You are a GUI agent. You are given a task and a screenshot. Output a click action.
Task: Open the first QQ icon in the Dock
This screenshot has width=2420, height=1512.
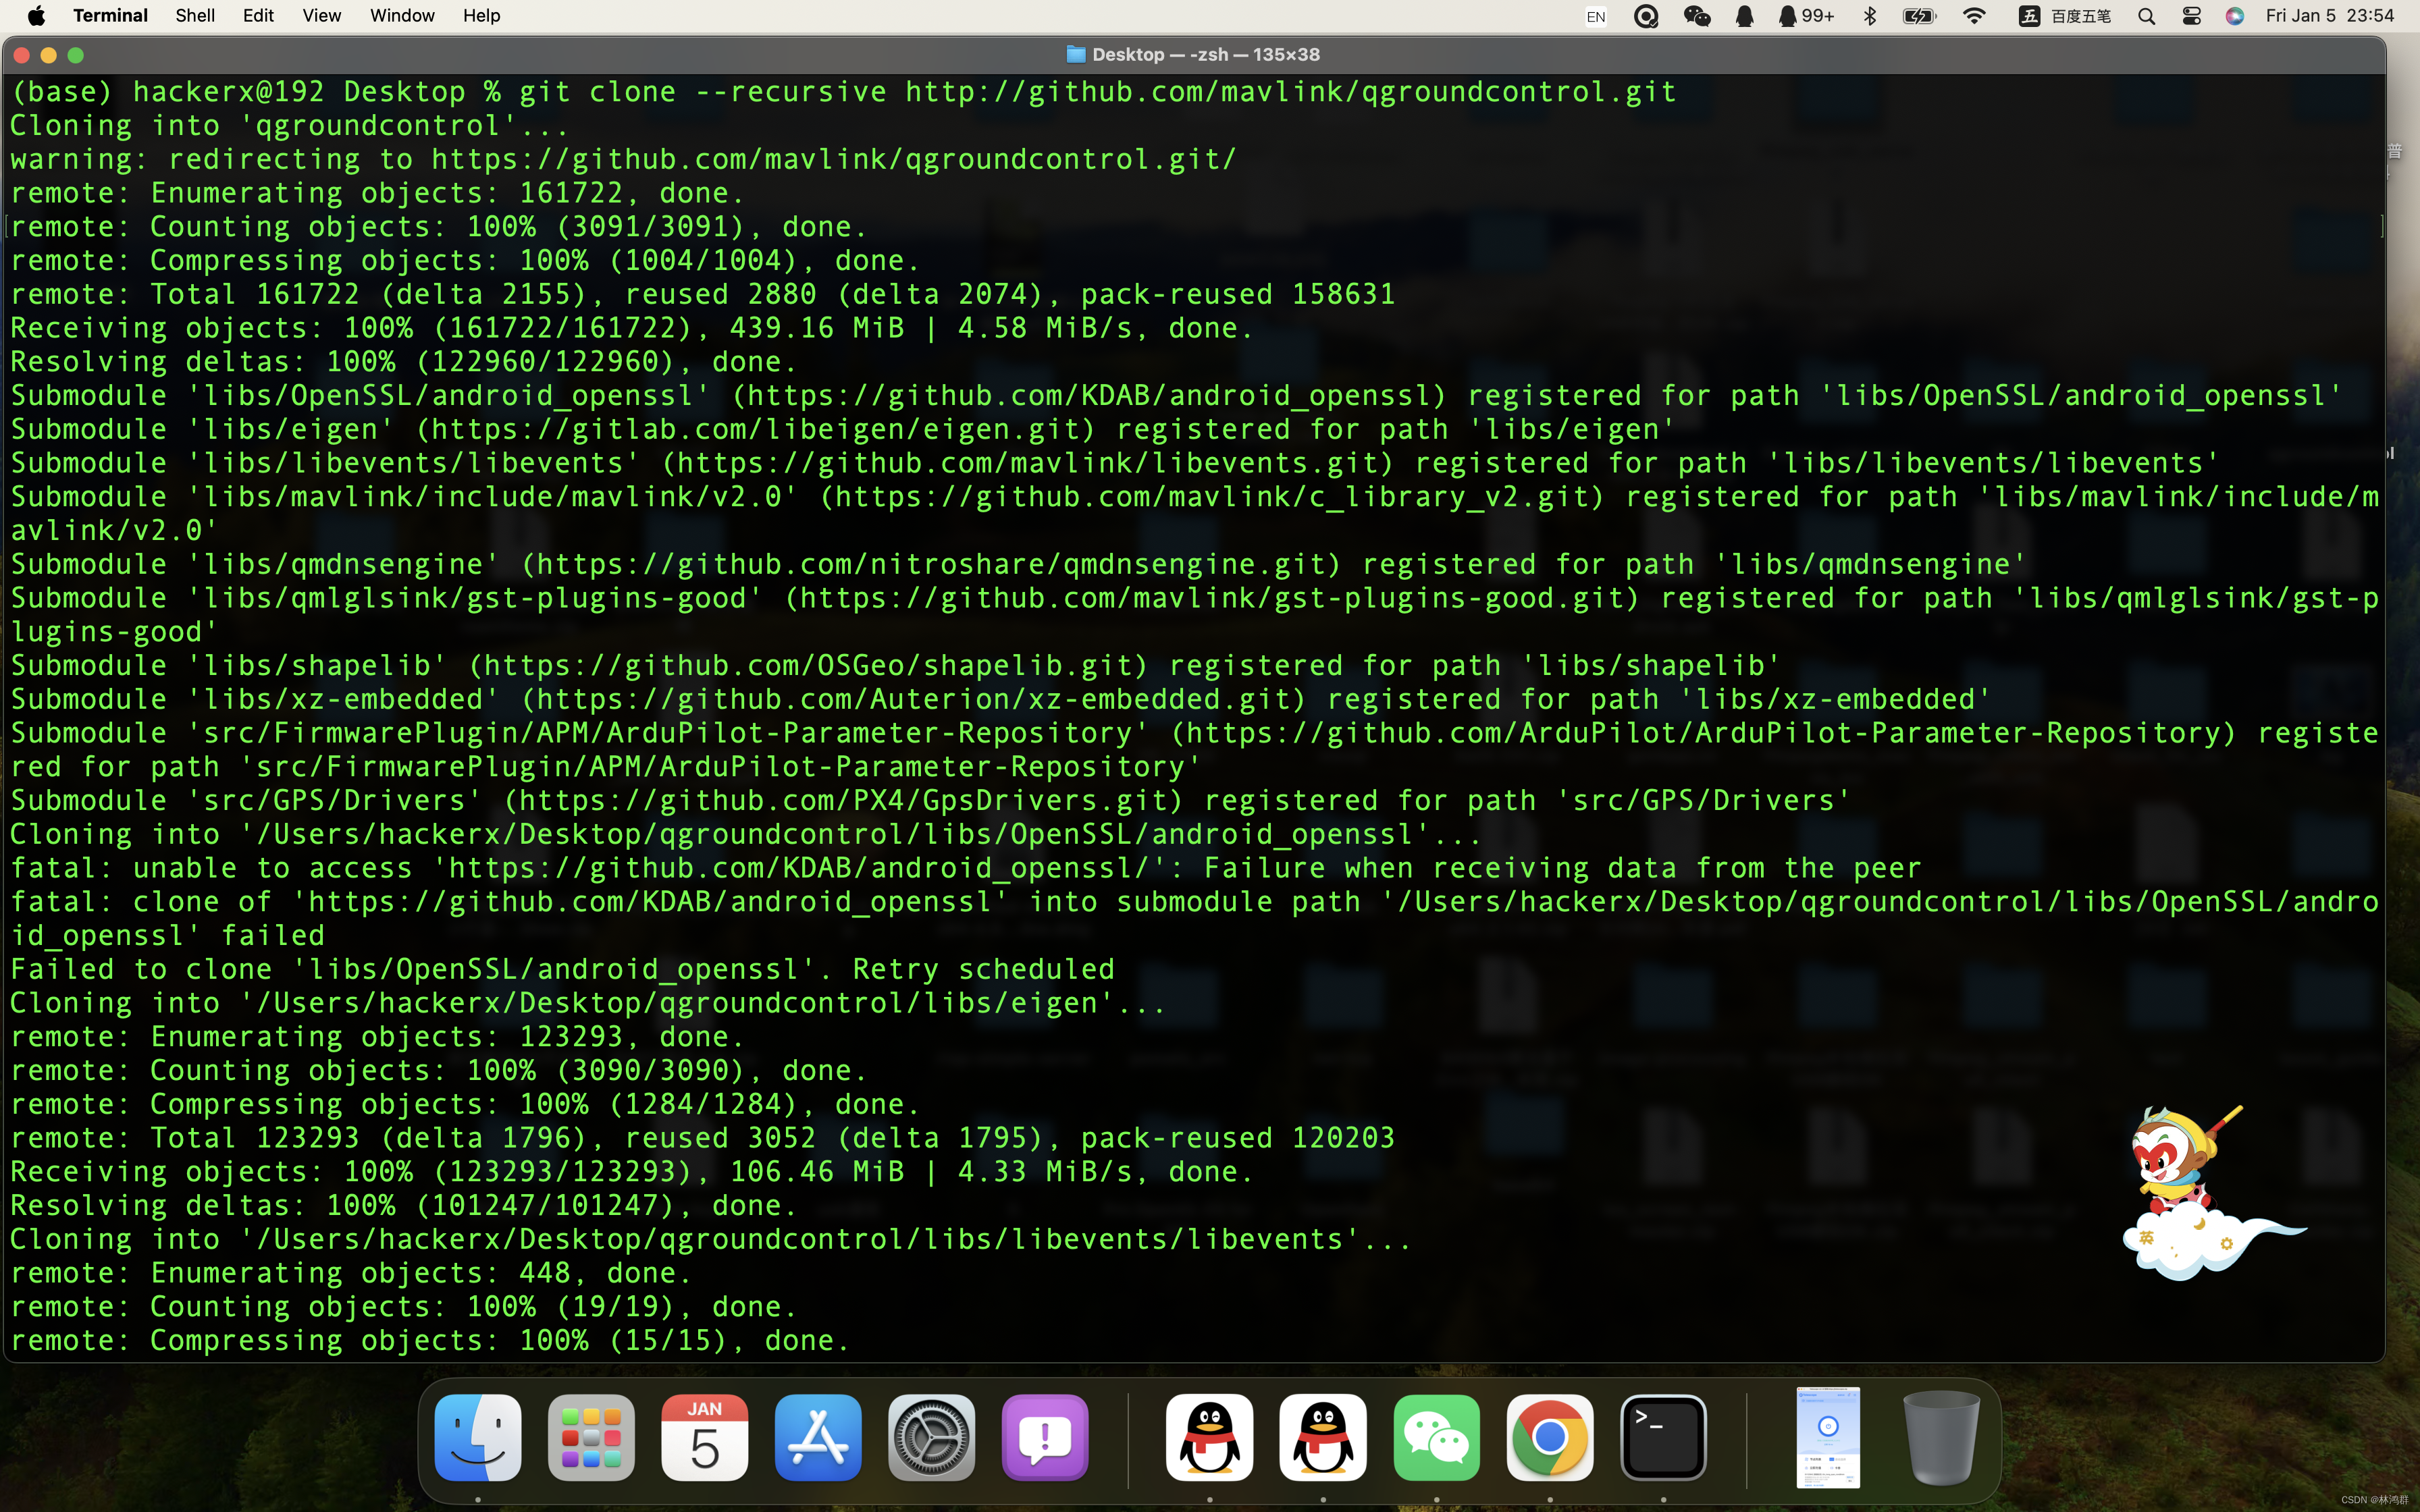click(1209, 1437)
